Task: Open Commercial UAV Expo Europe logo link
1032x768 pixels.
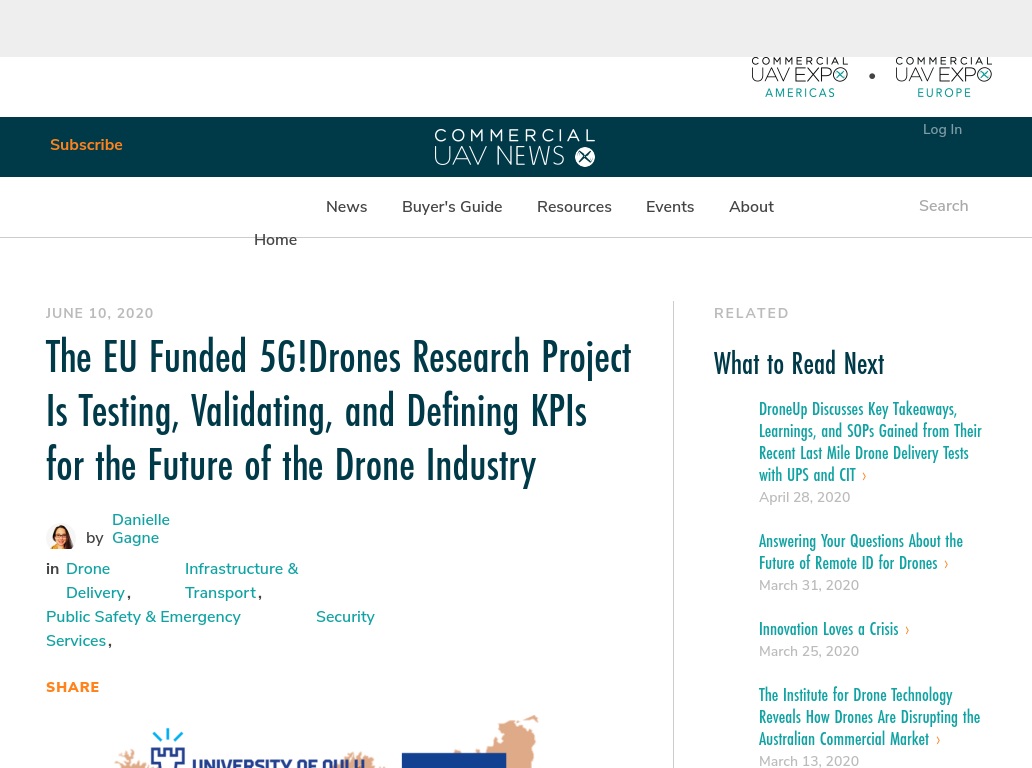Action: coord(943,78)
